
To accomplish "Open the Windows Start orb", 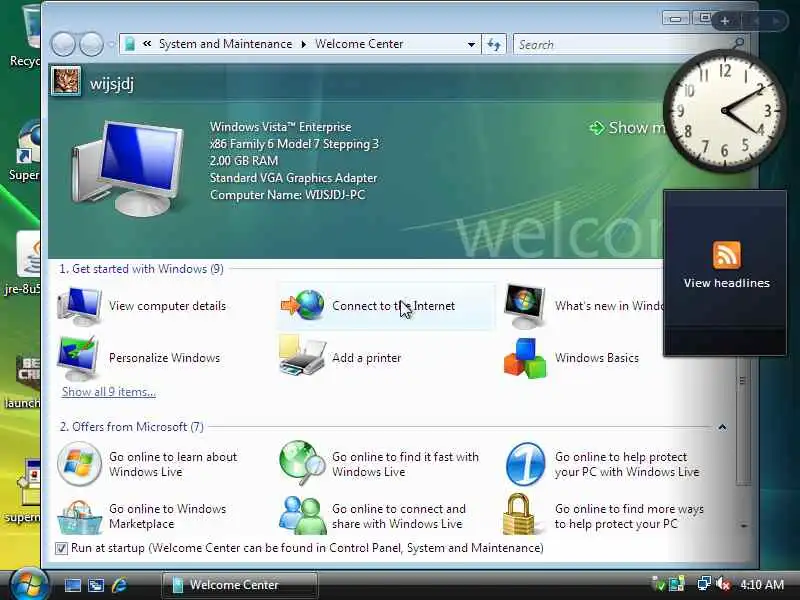I will click(28, 585).
